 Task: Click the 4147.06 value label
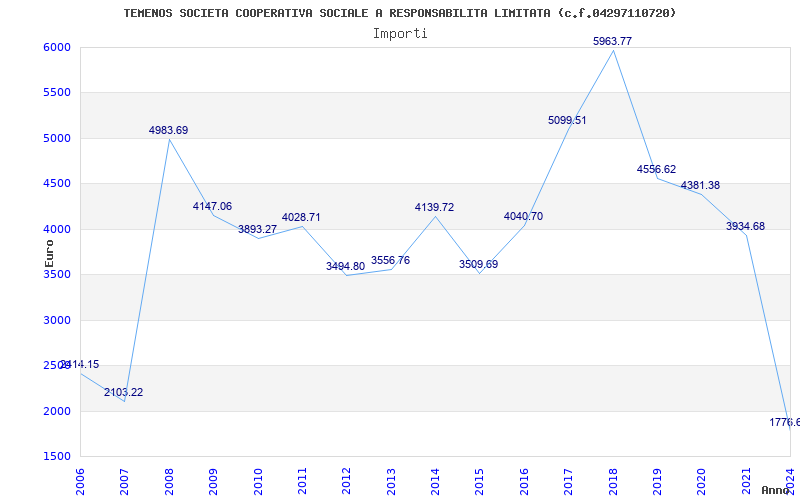pos(212,206)
